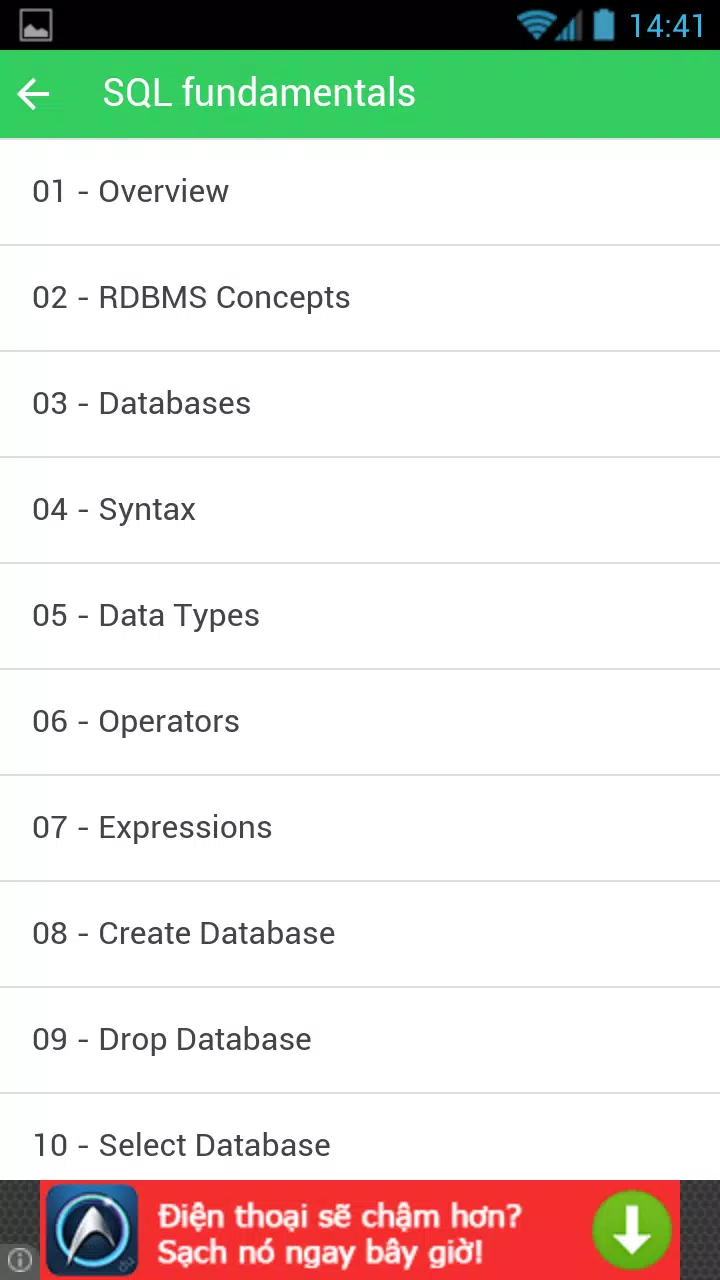Select 03 - Databases item
This screenshot has width=720, height=1280.
click(x=360, y=404)
